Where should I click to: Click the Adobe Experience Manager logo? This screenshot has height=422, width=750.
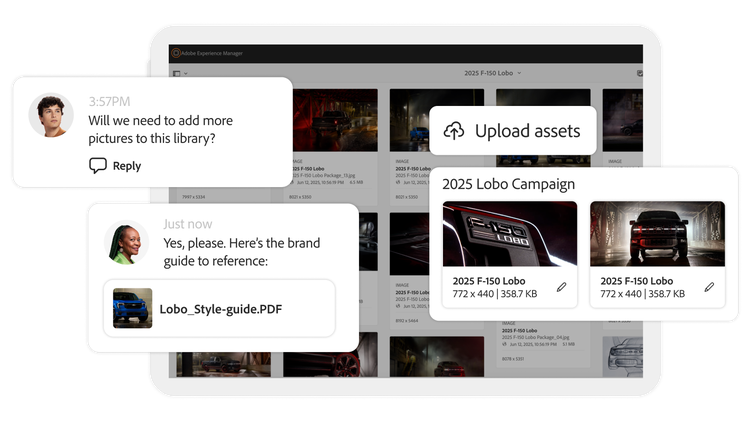[176, 54]
